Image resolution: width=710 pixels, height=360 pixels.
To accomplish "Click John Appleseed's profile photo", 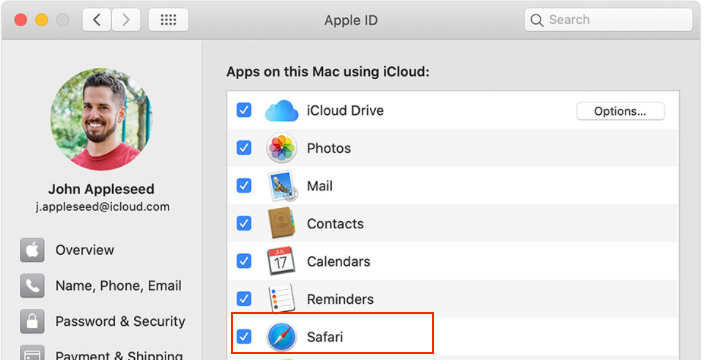I will click(x=101, y=120).
